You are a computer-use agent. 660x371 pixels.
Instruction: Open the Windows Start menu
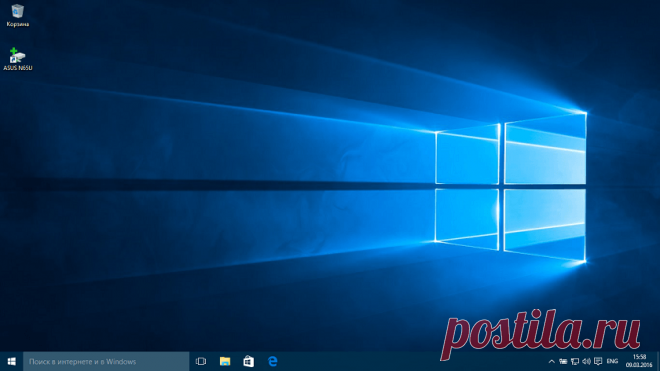pos(11,361)
